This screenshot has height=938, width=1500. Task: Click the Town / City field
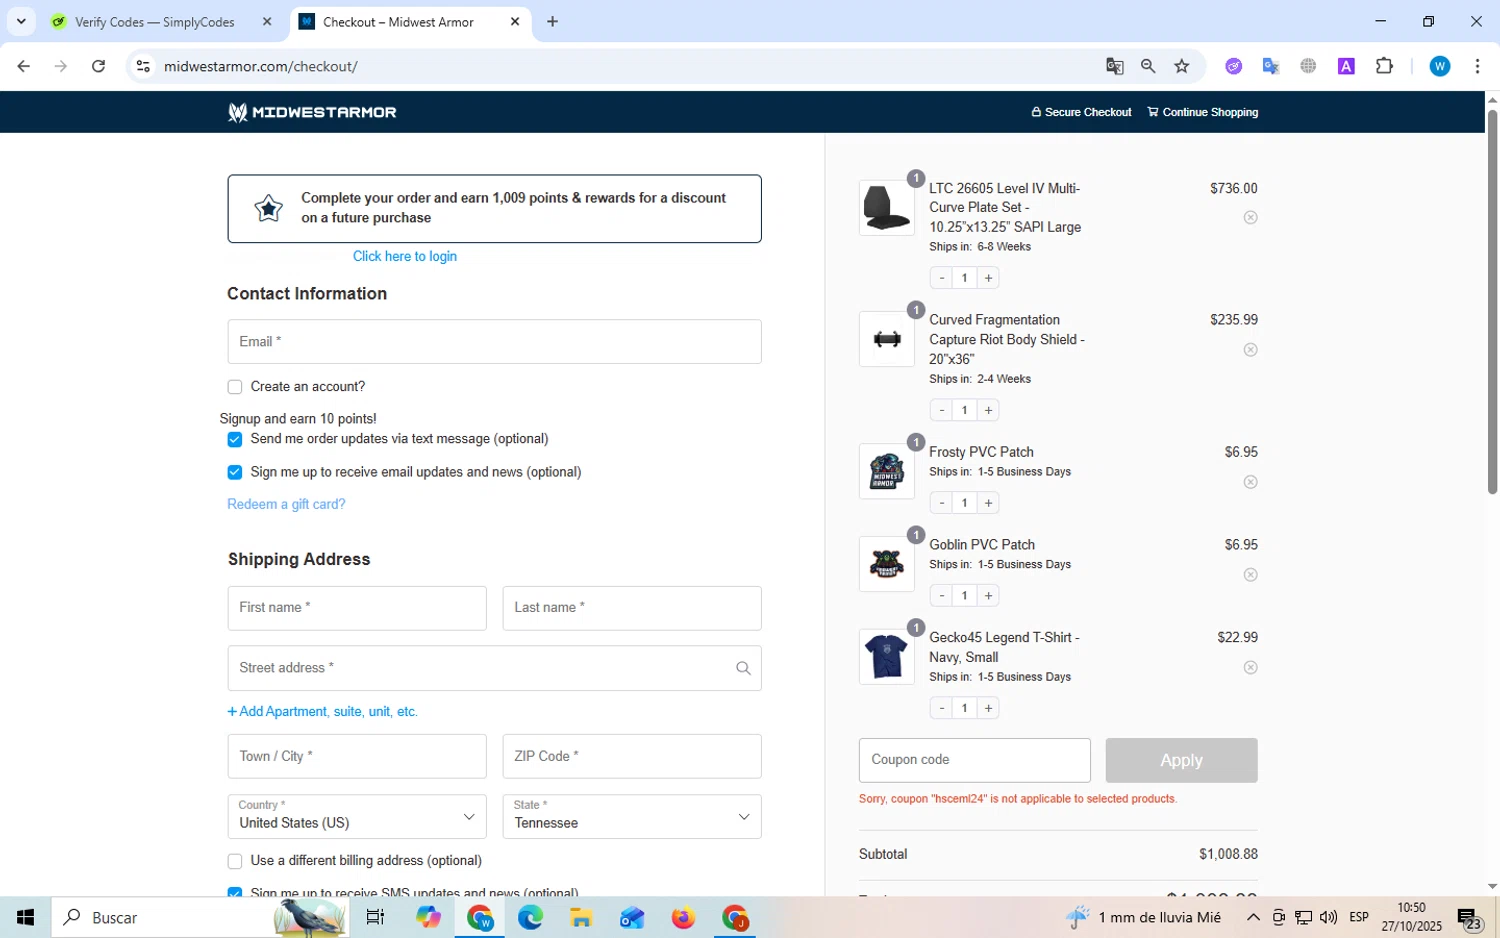coord(357,757)
